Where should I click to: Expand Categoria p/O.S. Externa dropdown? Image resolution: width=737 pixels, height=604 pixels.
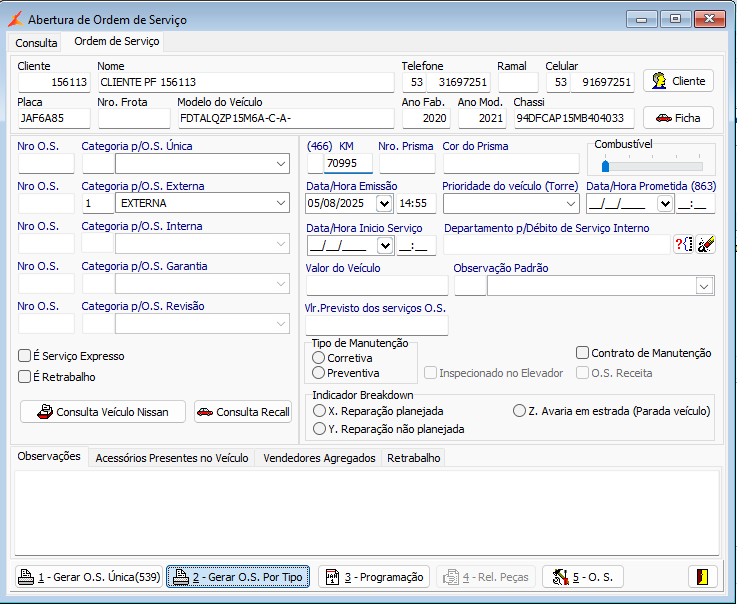(x=279, y=203)
